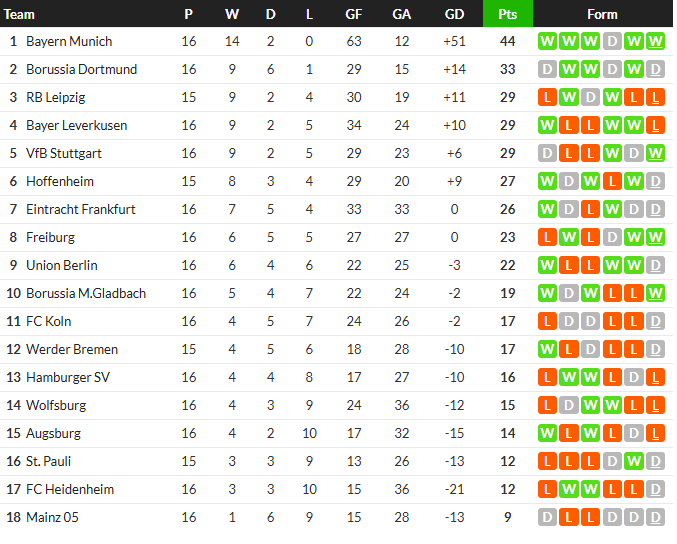Image resolution: width=677 pixels, height=544 pixels.
Task: Click Union Berlin's only D form badge
Action: tap(656, 266)
